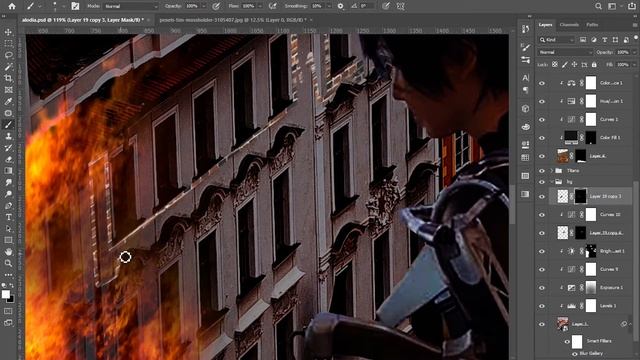The width and height of the screenshot is (640, 360).
Task: Hide the Color Fill 1 layer
Action: (542, 138)
